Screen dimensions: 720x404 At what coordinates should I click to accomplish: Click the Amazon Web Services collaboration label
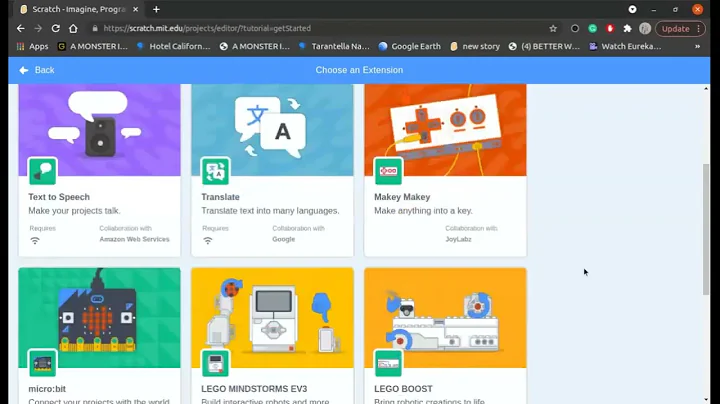tap(134, 239)
